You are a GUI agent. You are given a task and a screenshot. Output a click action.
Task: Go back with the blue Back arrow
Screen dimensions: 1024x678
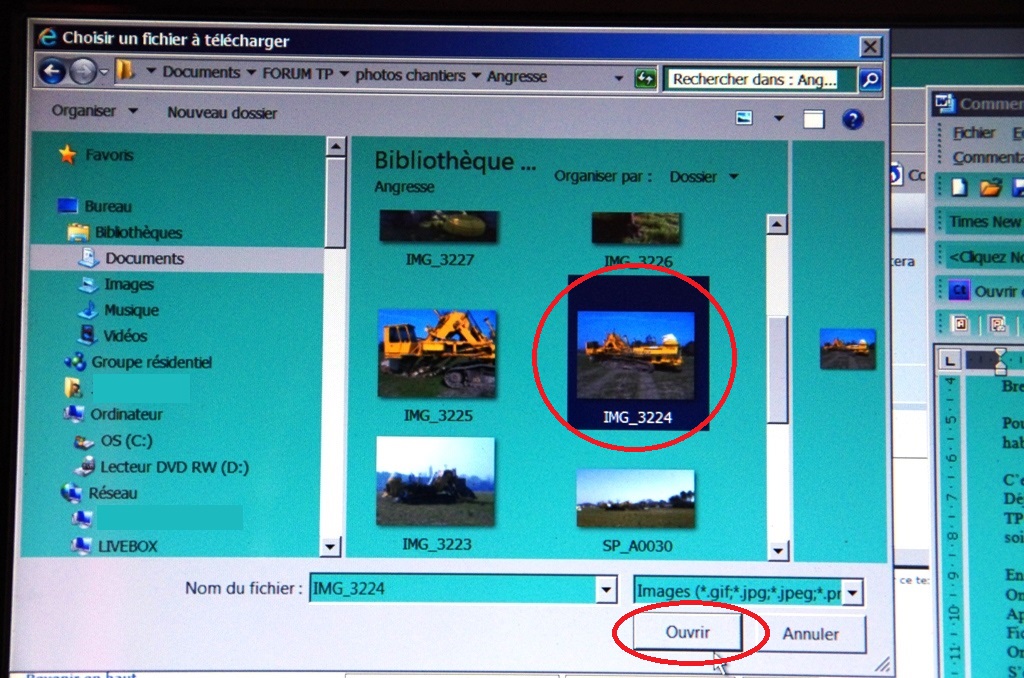pos(52,72)
